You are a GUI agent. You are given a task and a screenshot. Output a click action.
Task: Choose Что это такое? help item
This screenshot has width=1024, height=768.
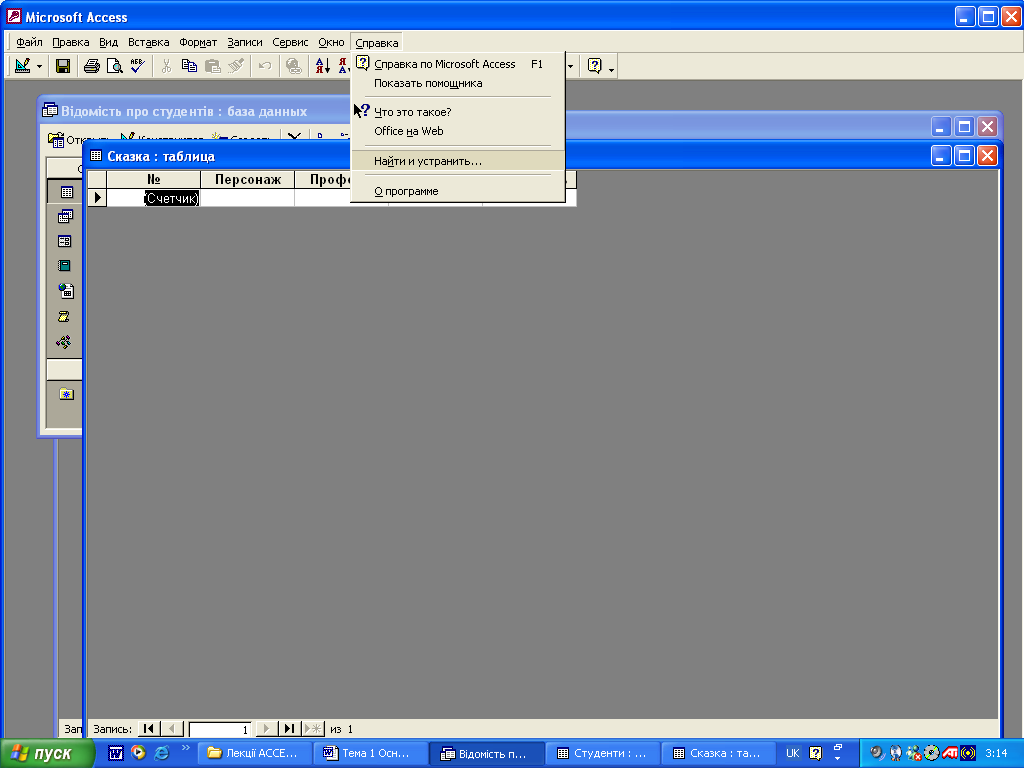(x=458, y=112)
